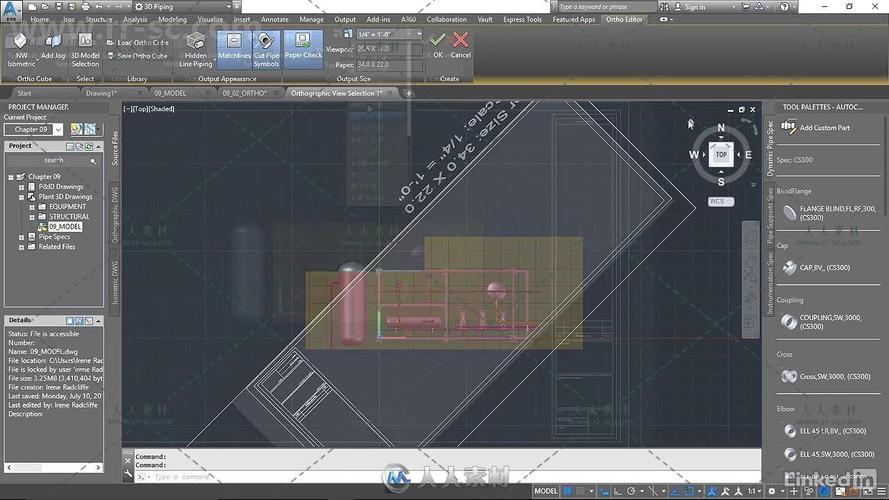Click the green OK checkmark button
Viewport: 889px width, 500px height.
(x=437, y=45)
